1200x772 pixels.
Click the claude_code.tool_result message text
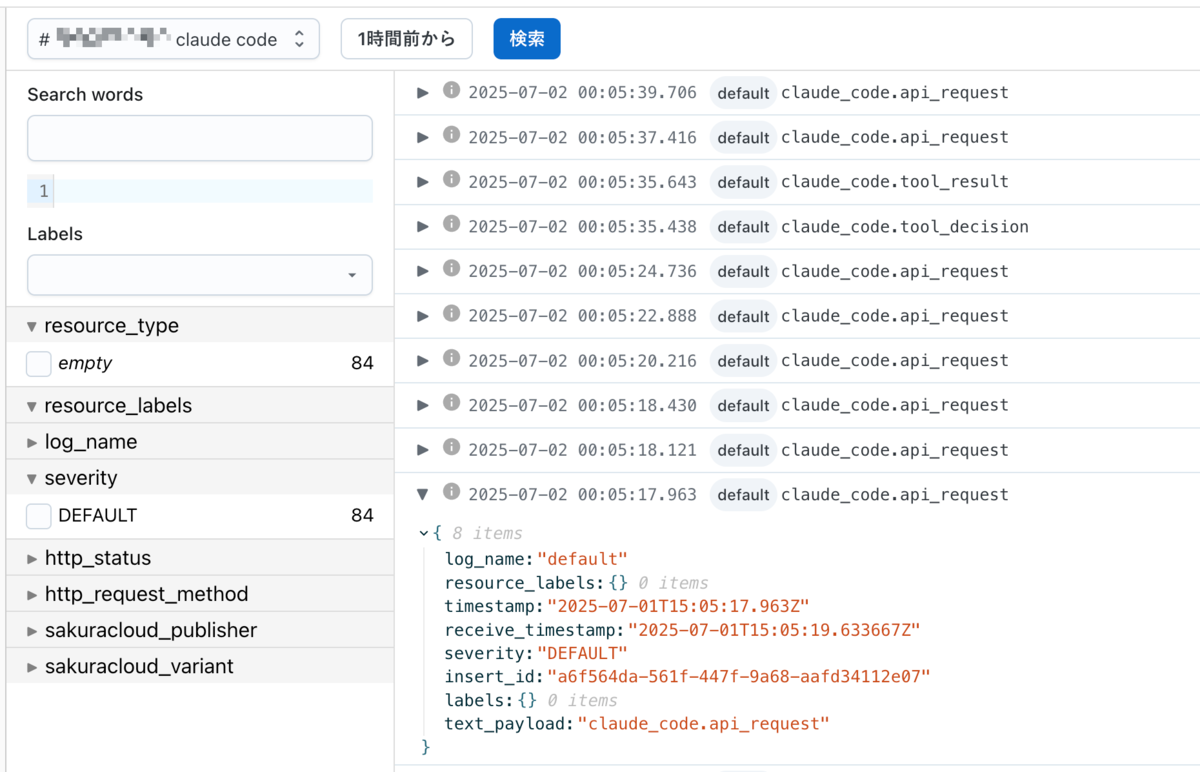point(895,182)
